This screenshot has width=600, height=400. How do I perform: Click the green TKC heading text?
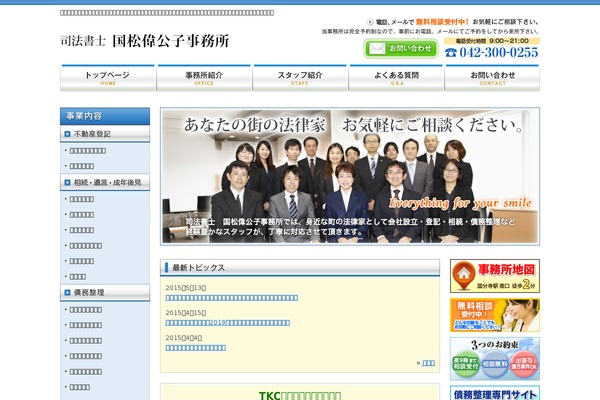[300, 395]
